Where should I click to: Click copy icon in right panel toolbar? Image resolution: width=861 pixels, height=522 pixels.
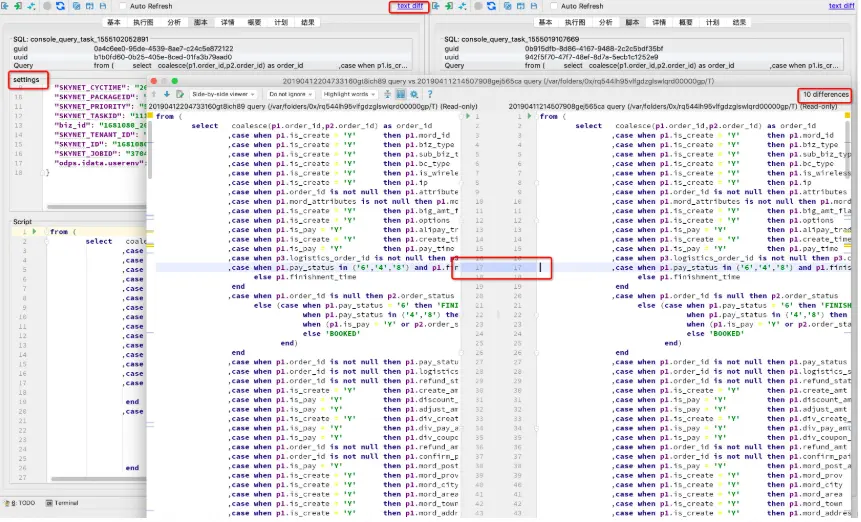pyautogui.click(x=507, y=6)
